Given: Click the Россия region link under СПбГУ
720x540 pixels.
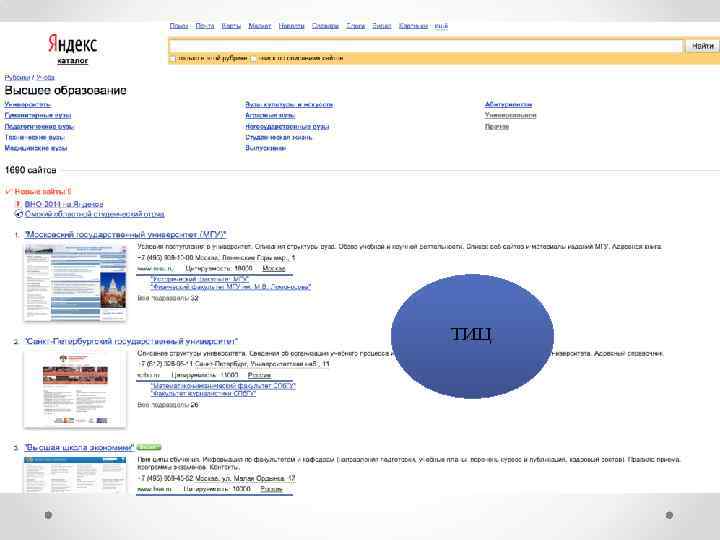Looking at the screenshot, I should tap(259, 375).
